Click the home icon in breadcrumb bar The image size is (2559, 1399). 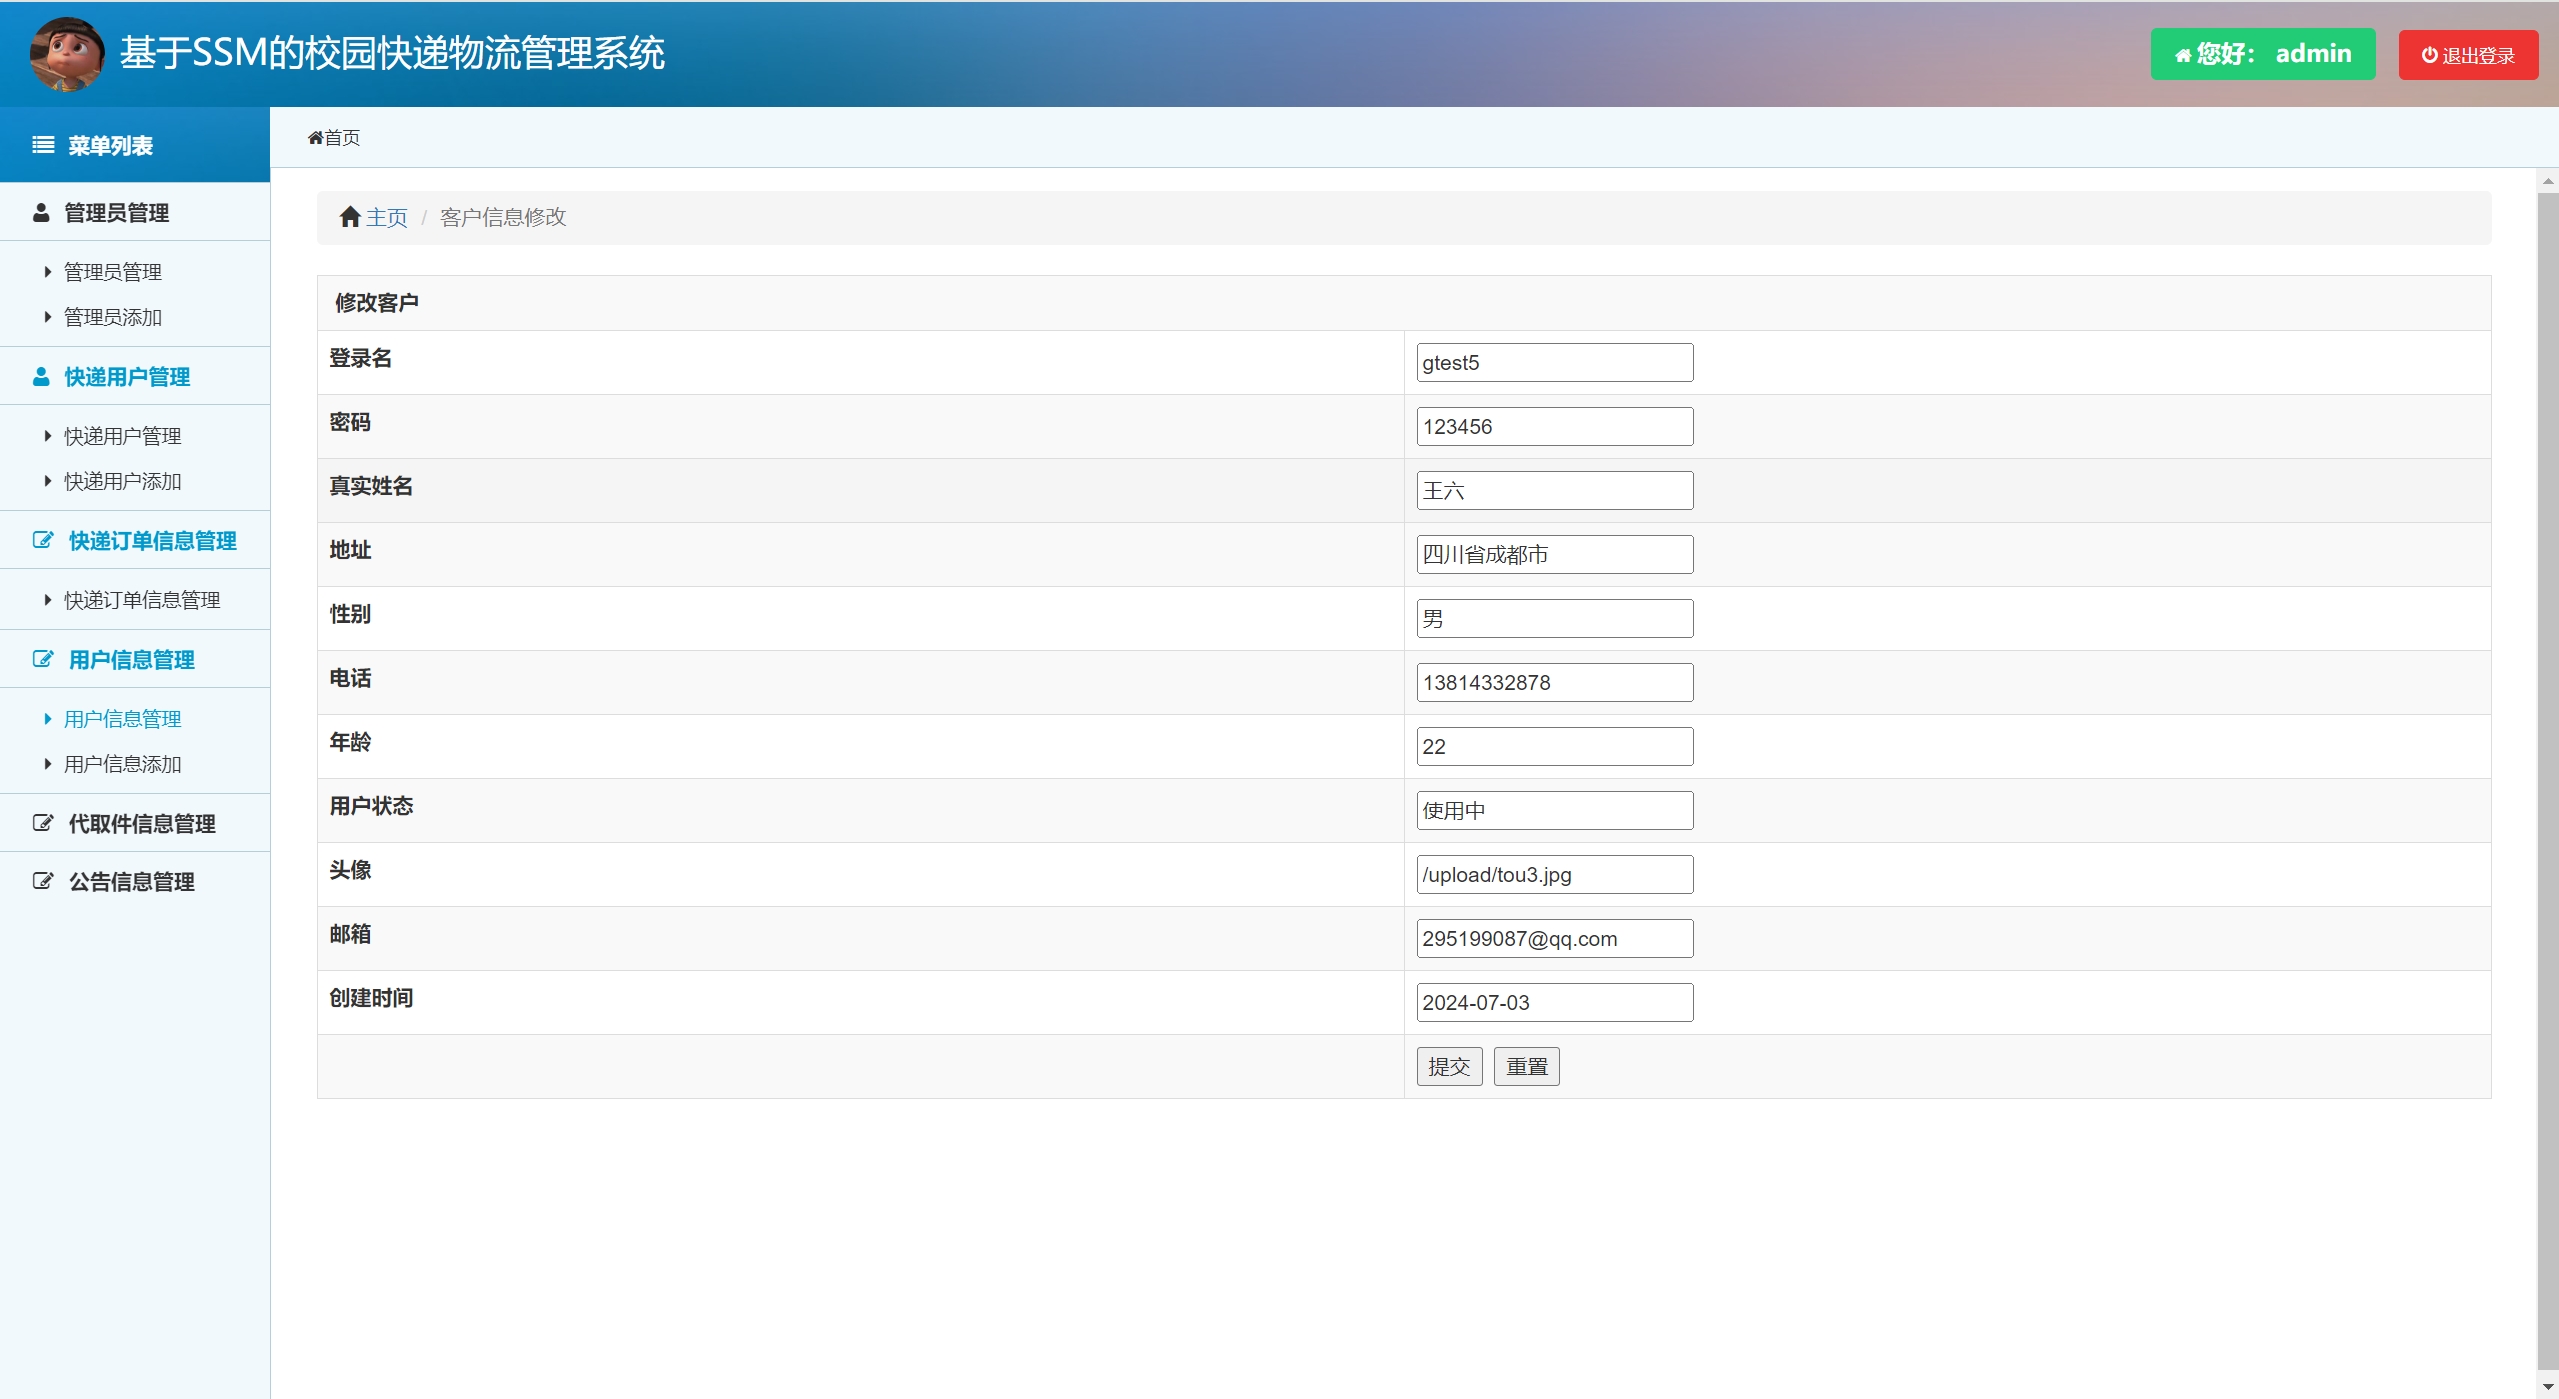(349, 217)
